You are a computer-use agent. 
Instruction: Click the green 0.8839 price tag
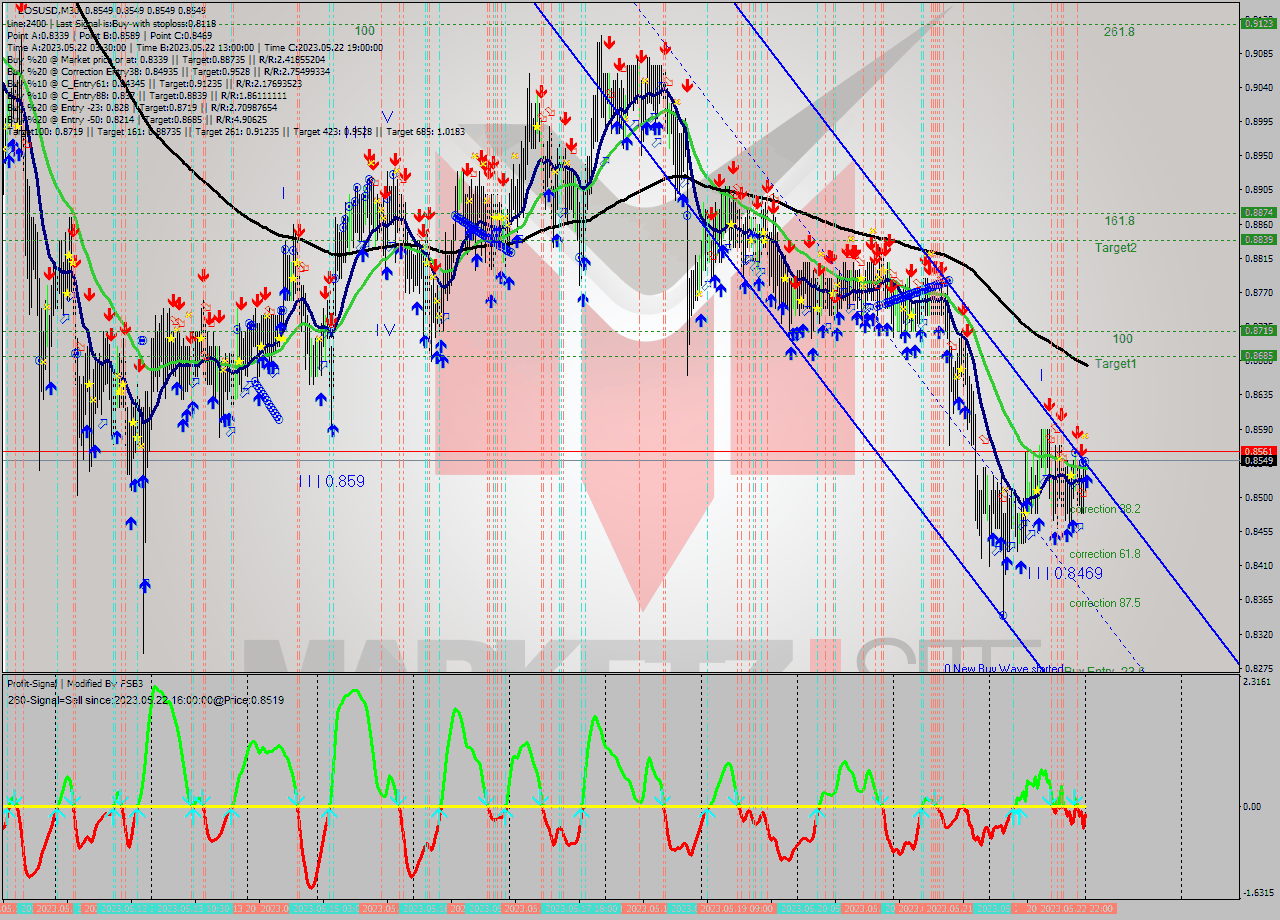coord(1257,239)
